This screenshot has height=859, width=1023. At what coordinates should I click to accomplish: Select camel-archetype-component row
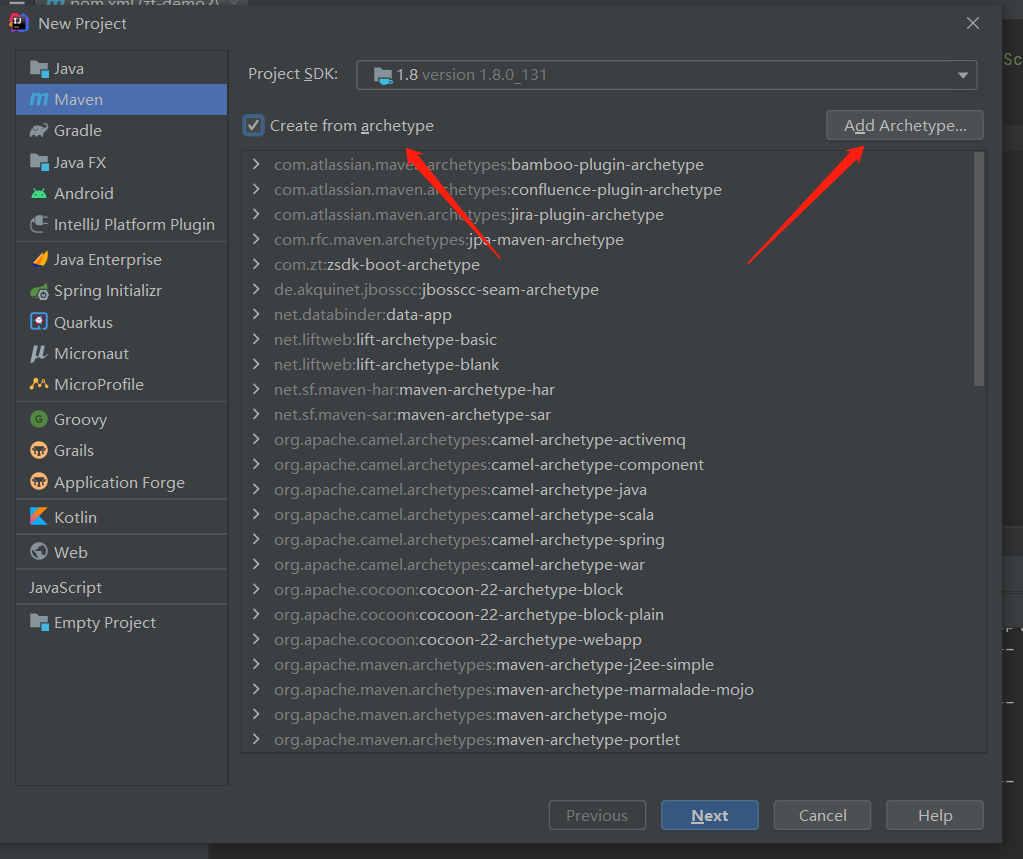(607, 464)
